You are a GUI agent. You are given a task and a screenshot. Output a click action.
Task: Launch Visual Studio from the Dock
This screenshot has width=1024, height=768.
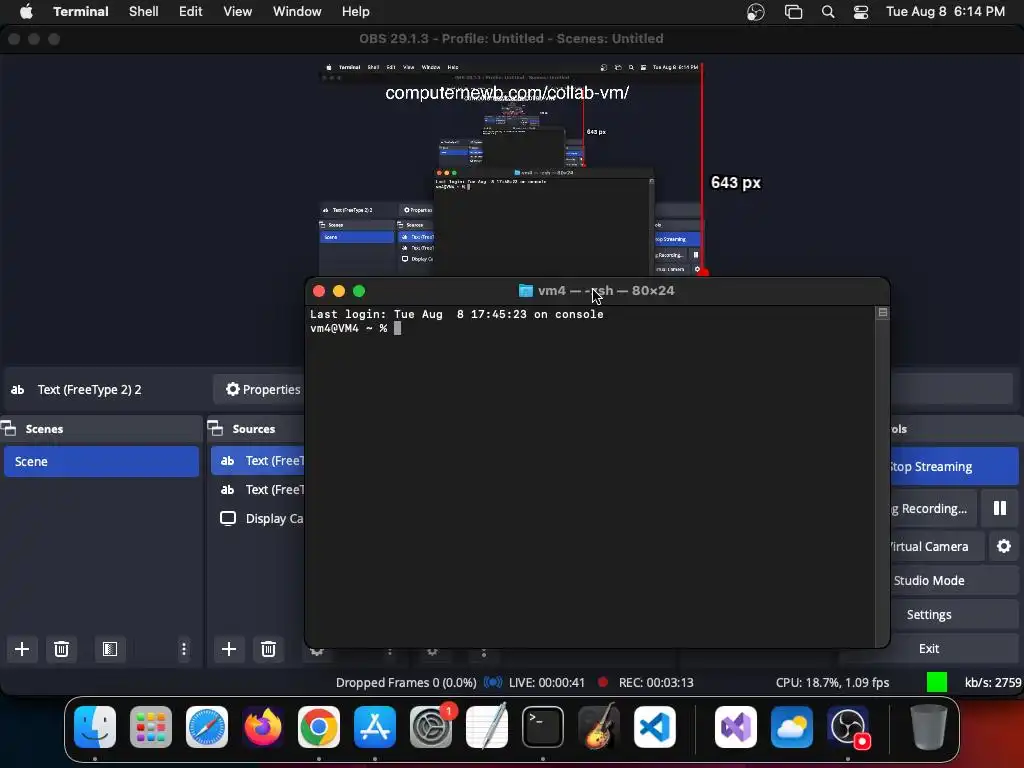coord(736,727)
